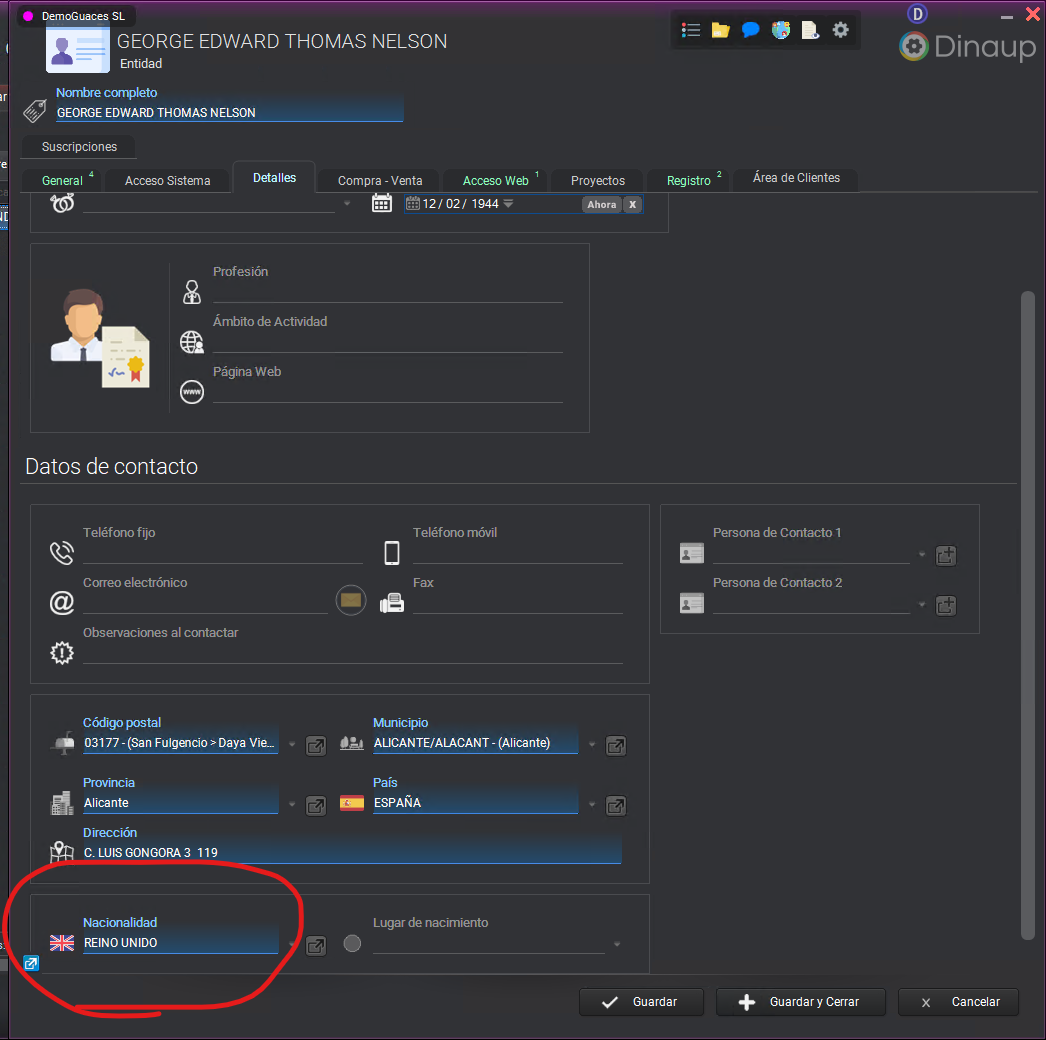This screenshot has width=1046, height=1040.
Task: Expand the Provincia dropdown arrow
Action: (292, 805)
